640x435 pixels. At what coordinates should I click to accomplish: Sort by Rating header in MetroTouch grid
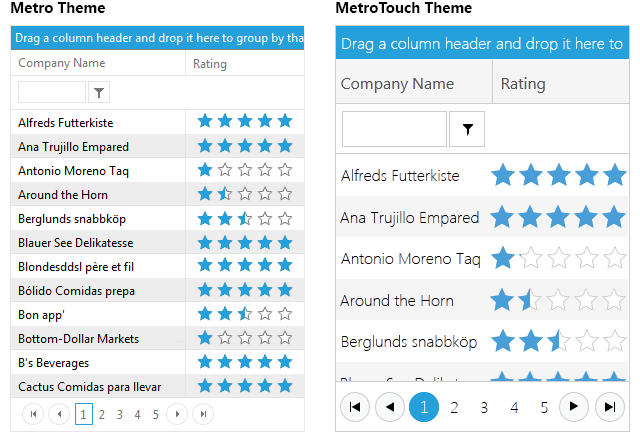(x=523, y=83)
